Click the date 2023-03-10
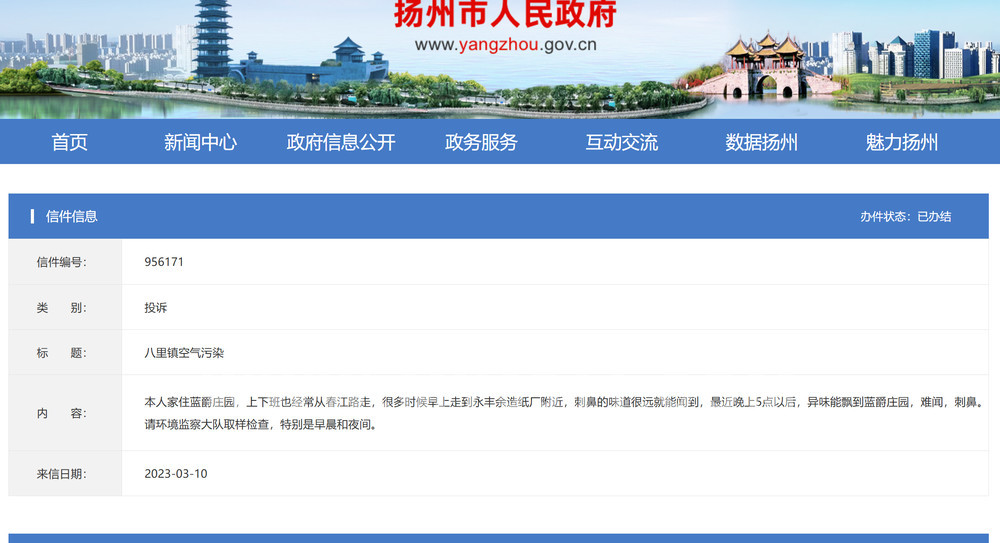 click(x=176, y=473)
